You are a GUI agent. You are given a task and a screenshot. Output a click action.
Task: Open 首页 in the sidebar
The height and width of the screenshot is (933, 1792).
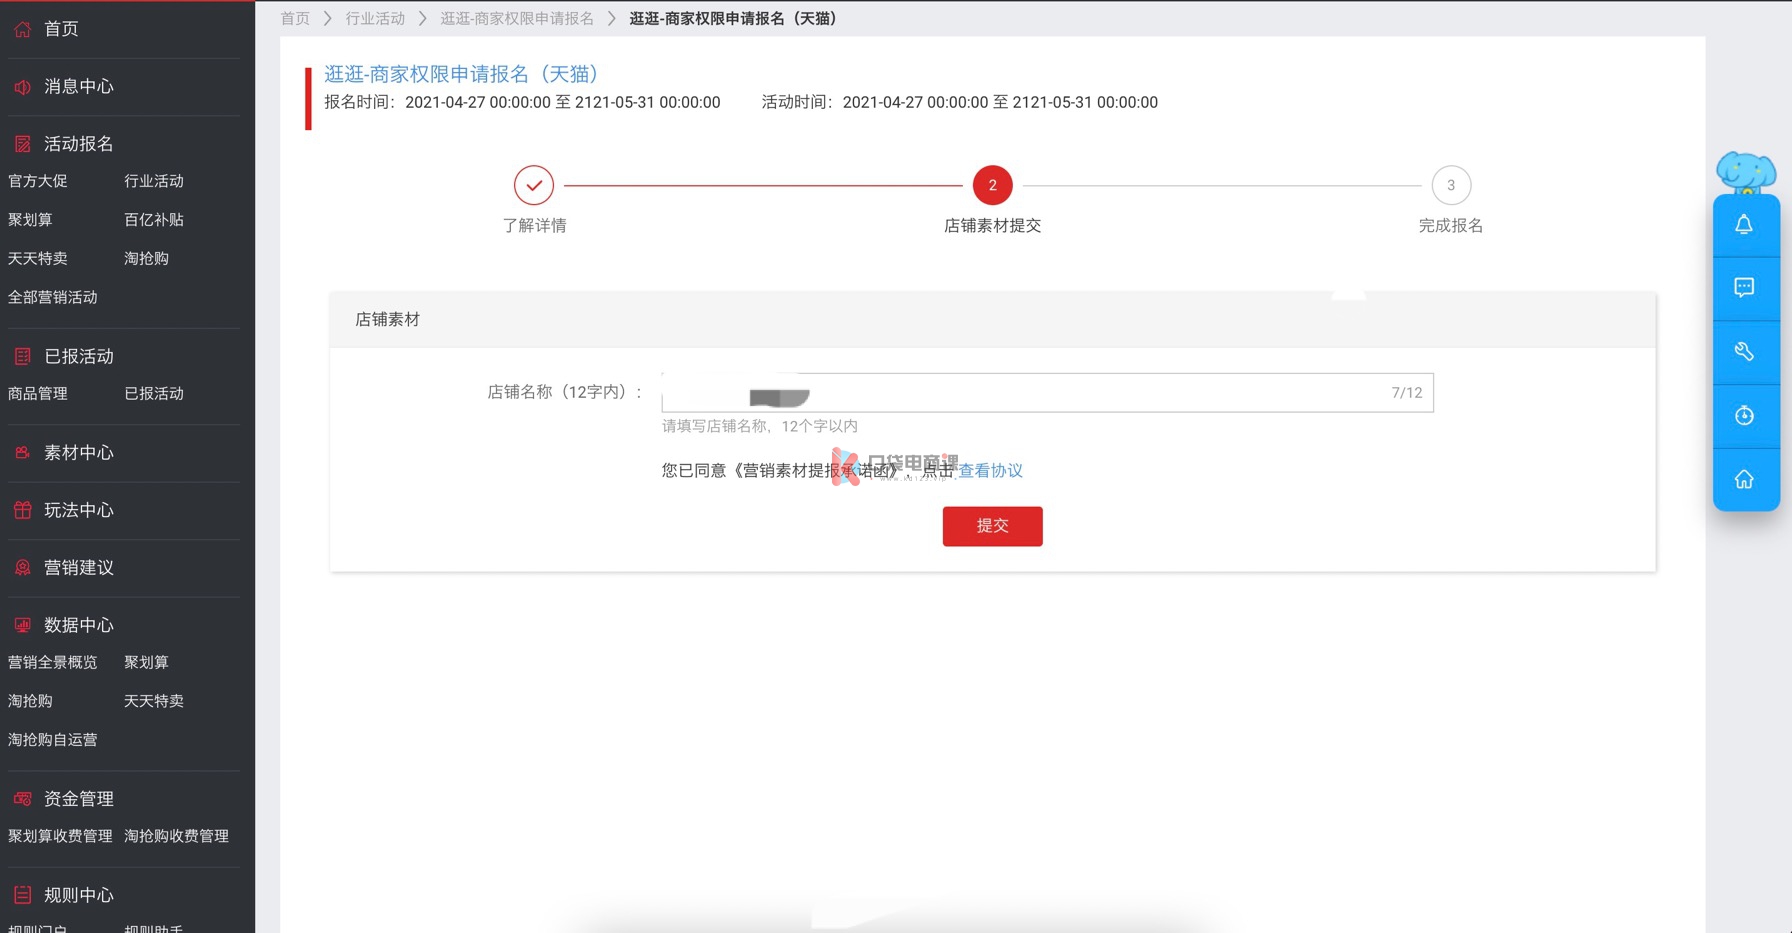coord(61,29)
